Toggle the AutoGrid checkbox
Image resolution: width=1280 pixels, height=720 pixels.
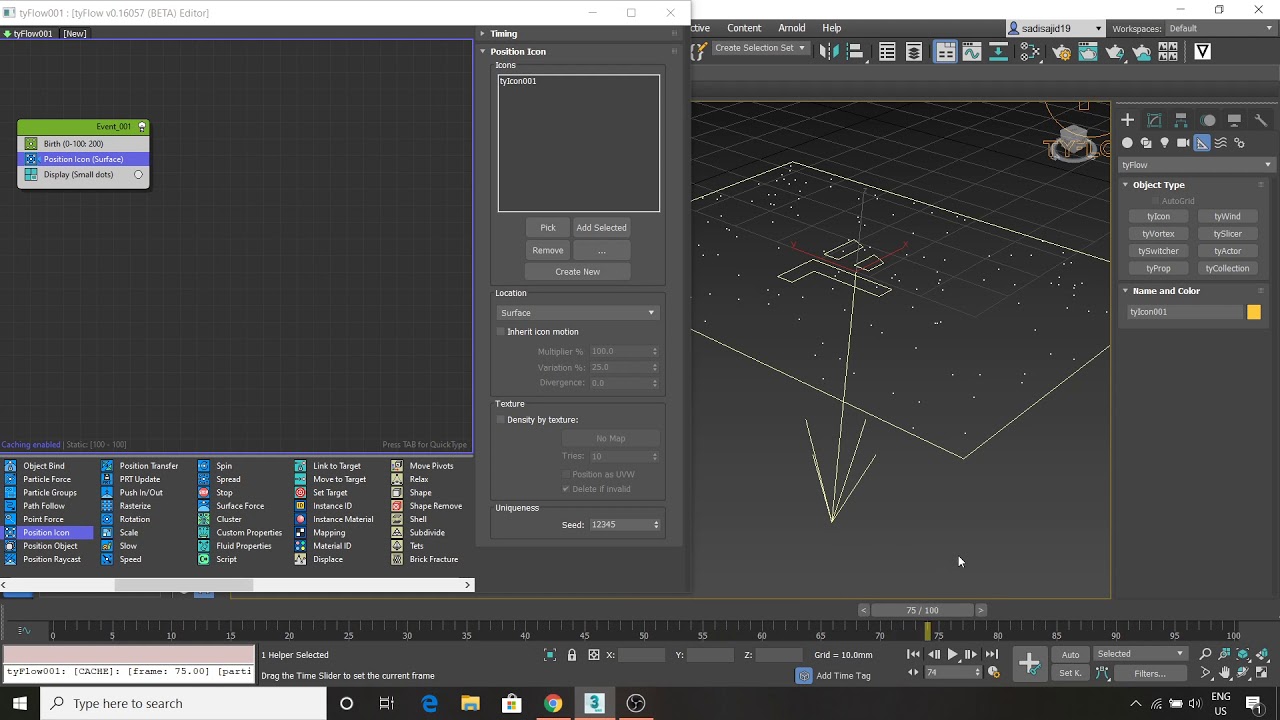[1155, 201]
